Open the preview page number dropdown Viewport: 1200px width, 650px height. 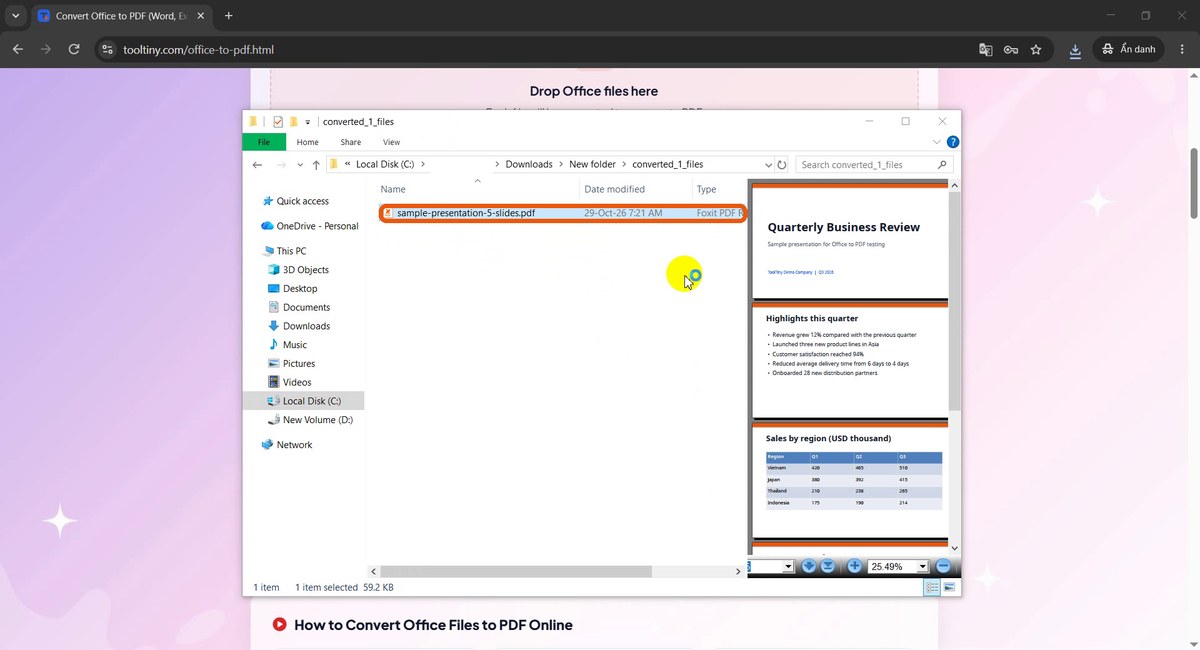[x=788, y=566]
